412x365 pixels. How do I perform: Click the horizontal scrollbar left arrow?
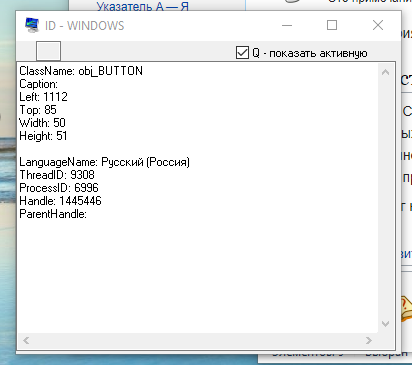[26, 340]
